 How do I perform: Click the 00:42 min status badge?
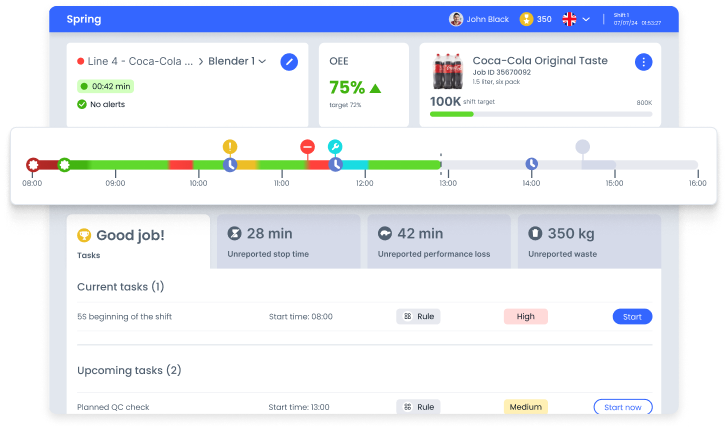pos(105,86)
